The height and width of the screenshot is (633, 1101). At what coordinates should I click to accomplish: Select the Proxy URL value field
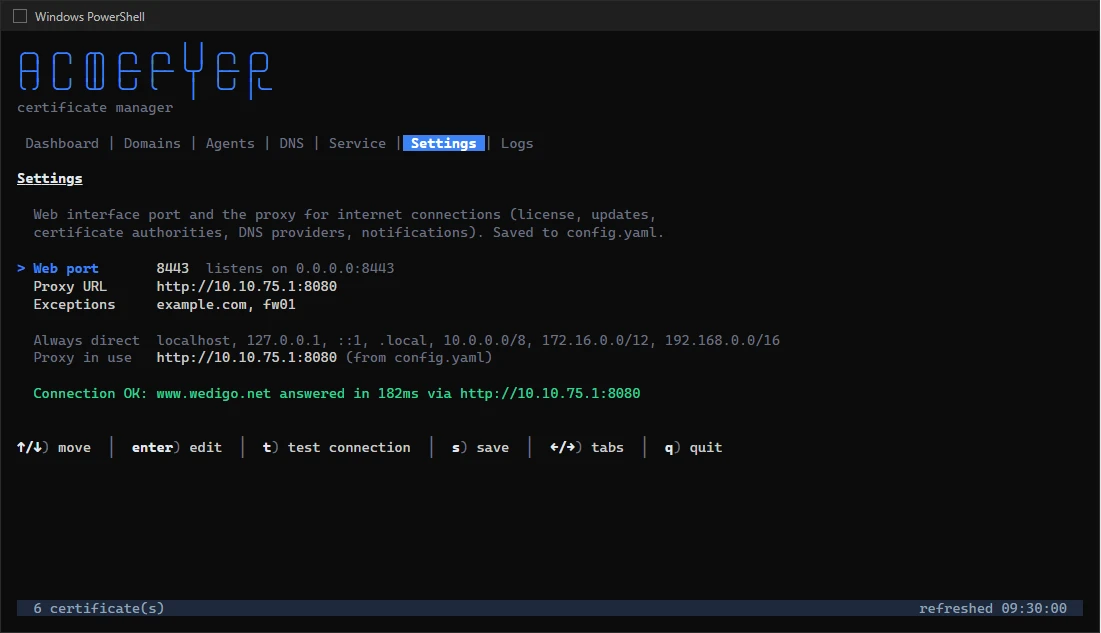click(x=246, y=287)
